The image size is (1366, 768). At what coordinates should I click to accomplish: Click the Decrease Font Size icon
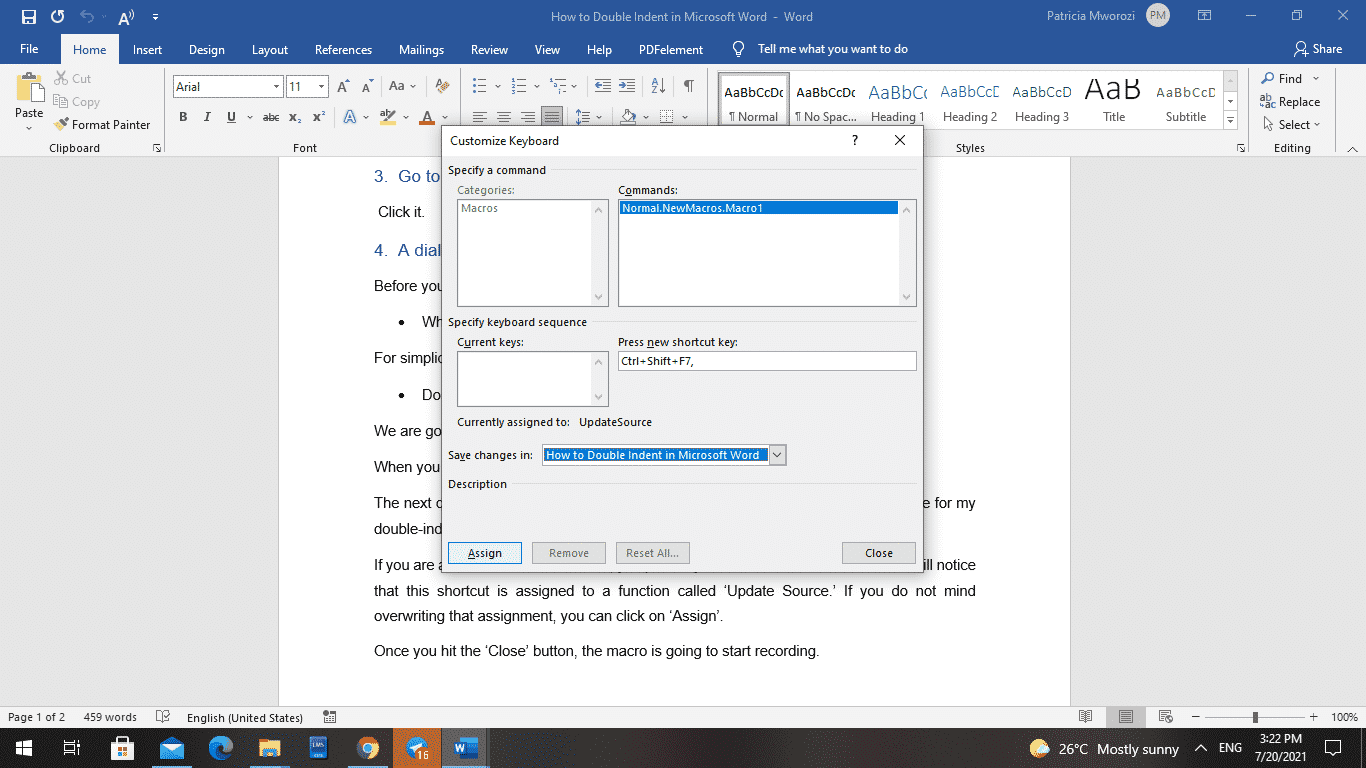pos(367,87)
